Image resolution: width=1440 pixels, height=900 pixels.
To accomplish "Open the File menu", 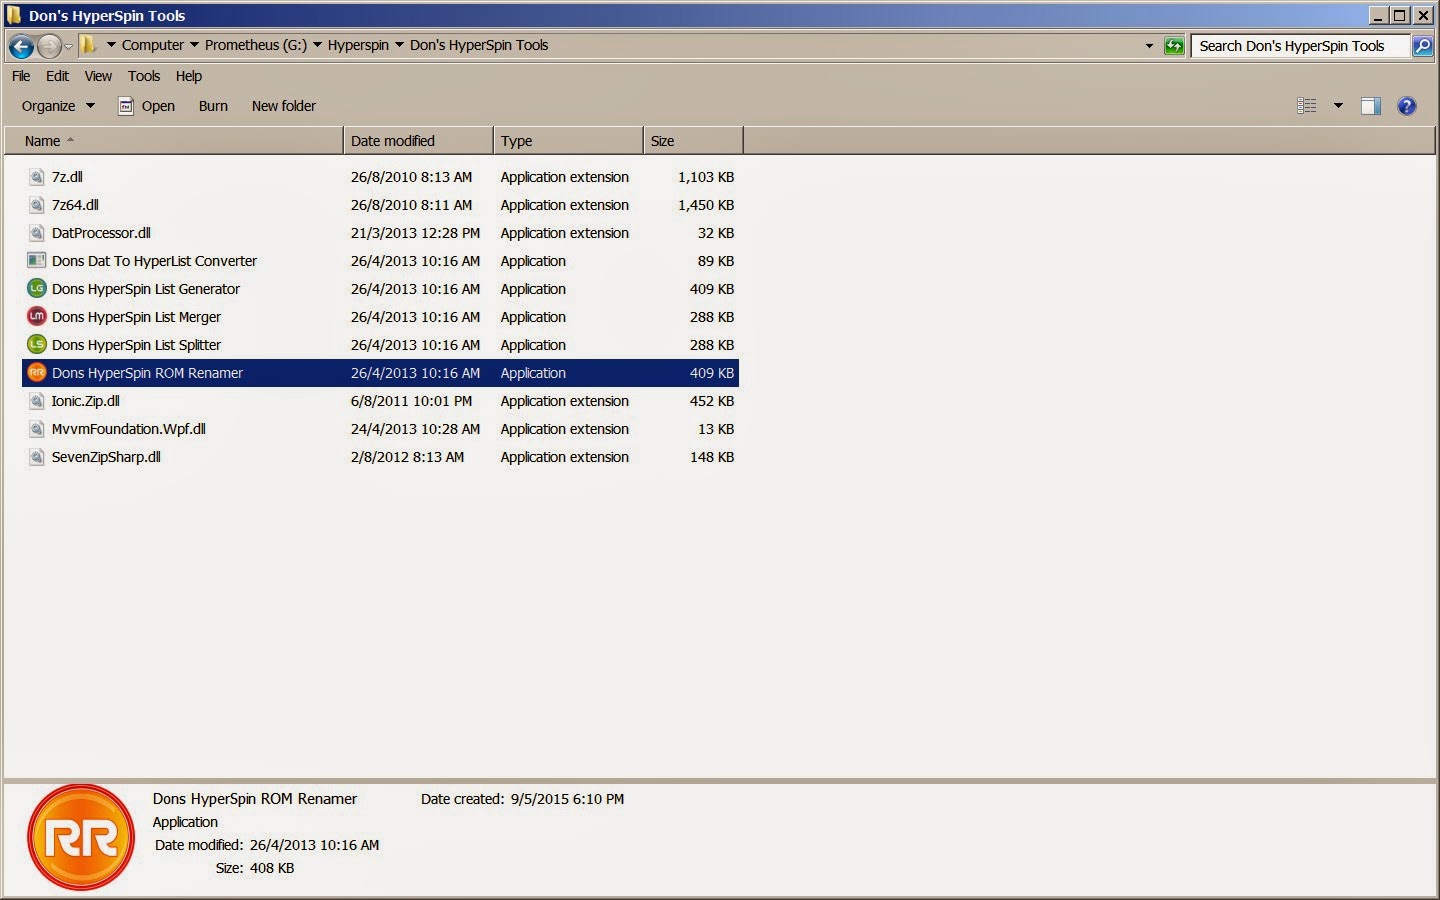I will [21, 76].
